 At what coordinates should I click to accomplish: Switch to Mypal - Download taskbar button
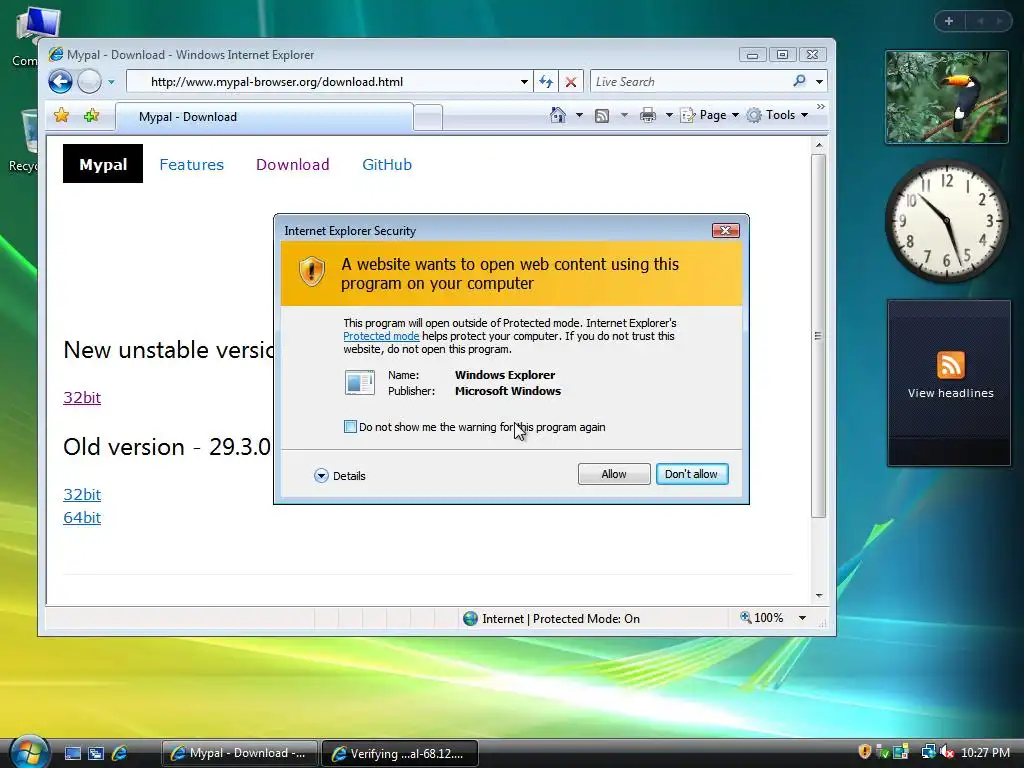(240, 753)
